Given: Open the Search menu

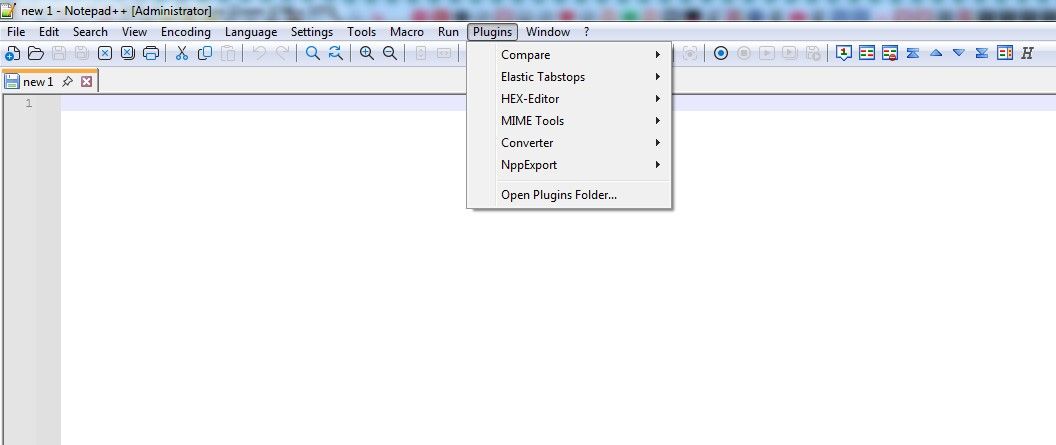Looking at the screenshot, I should (90, 32).
